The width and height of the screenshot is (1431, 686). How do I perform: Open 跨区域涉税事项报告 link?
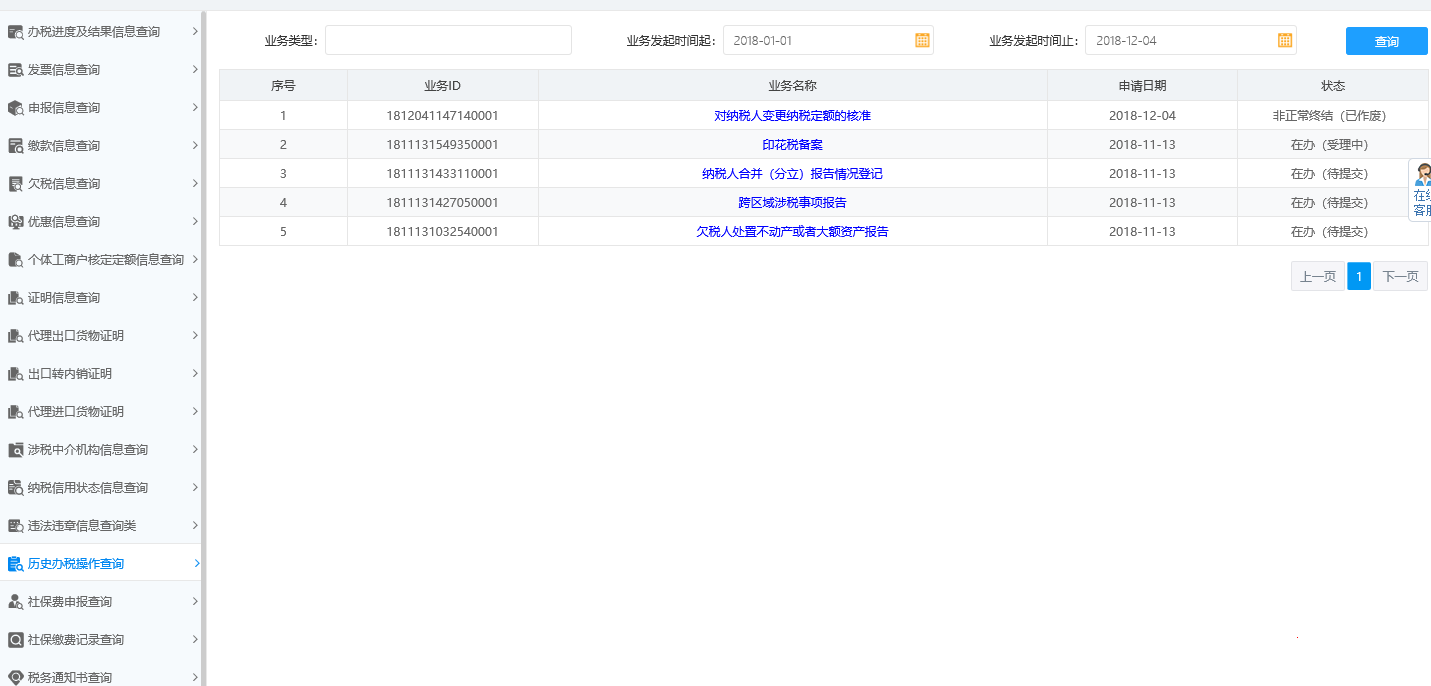(792, 203)
